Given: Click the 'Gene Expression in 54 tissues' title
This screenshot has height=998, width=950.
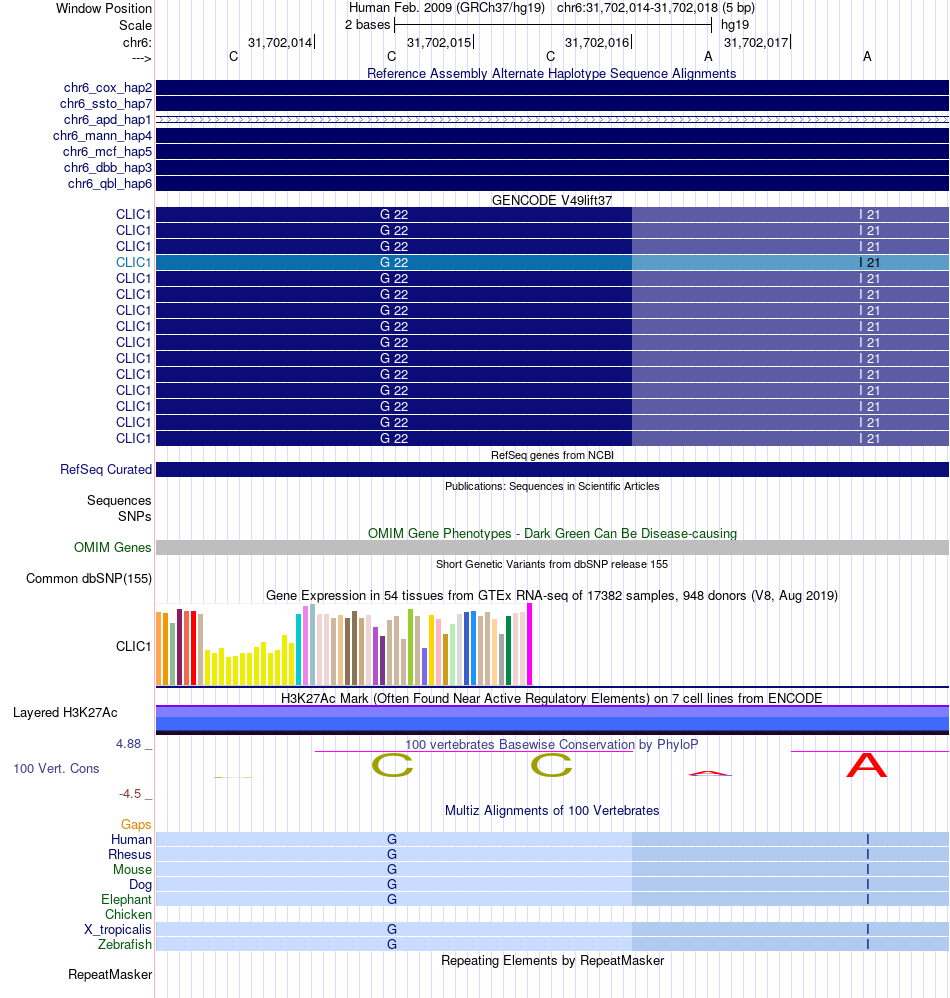Looking at the screenshot, I should coord(552,596).
